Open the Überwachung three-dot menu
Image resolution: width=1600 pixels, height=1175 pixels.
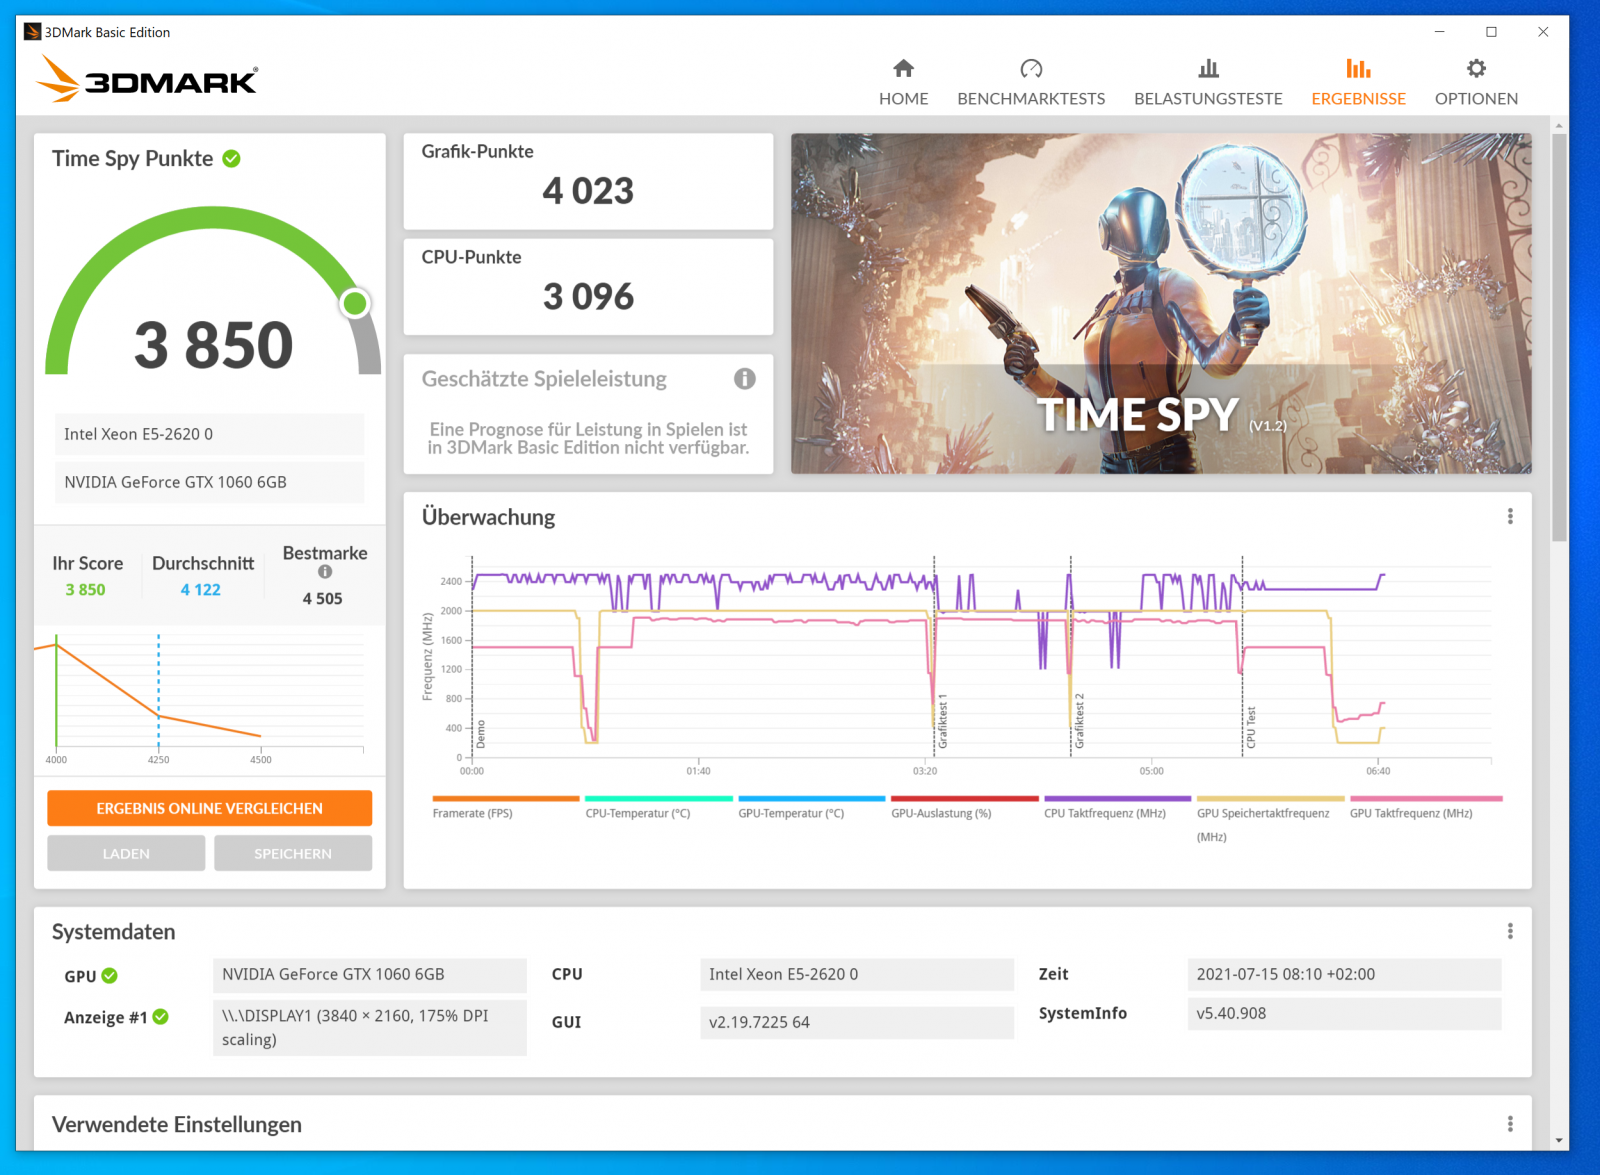coord(1509,516)
